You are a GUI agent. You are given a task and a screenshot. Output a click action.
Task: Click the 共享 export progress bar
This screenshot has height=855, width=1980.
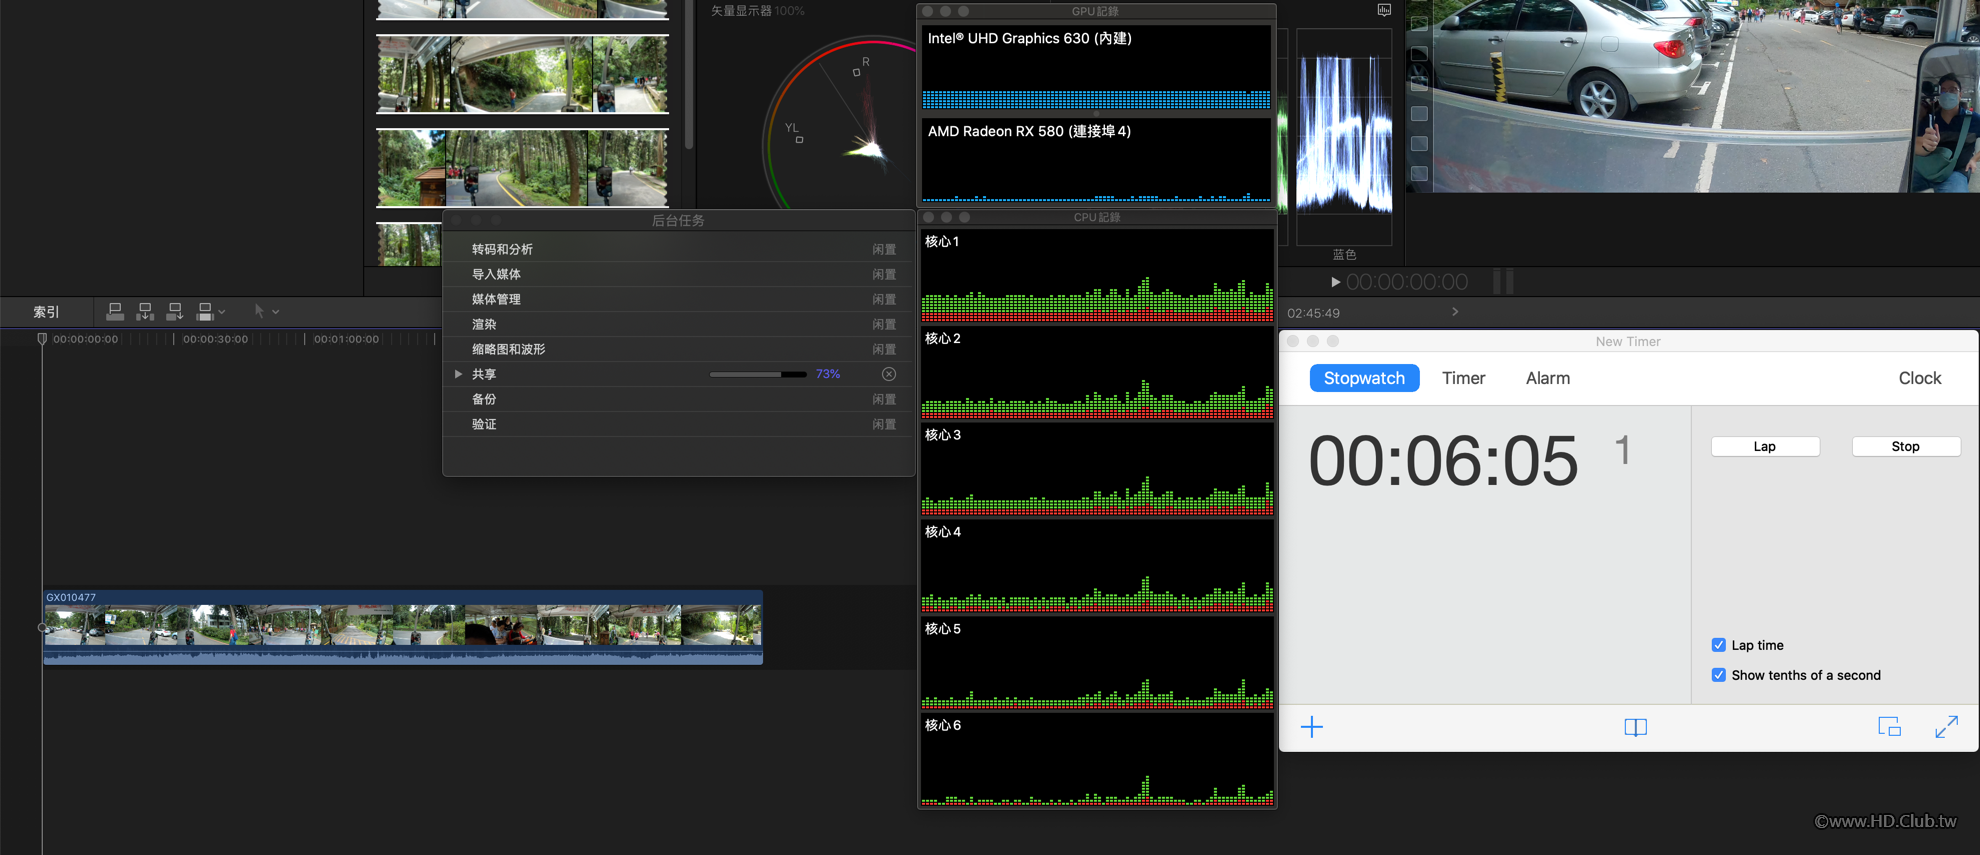[x=758, y=374]
